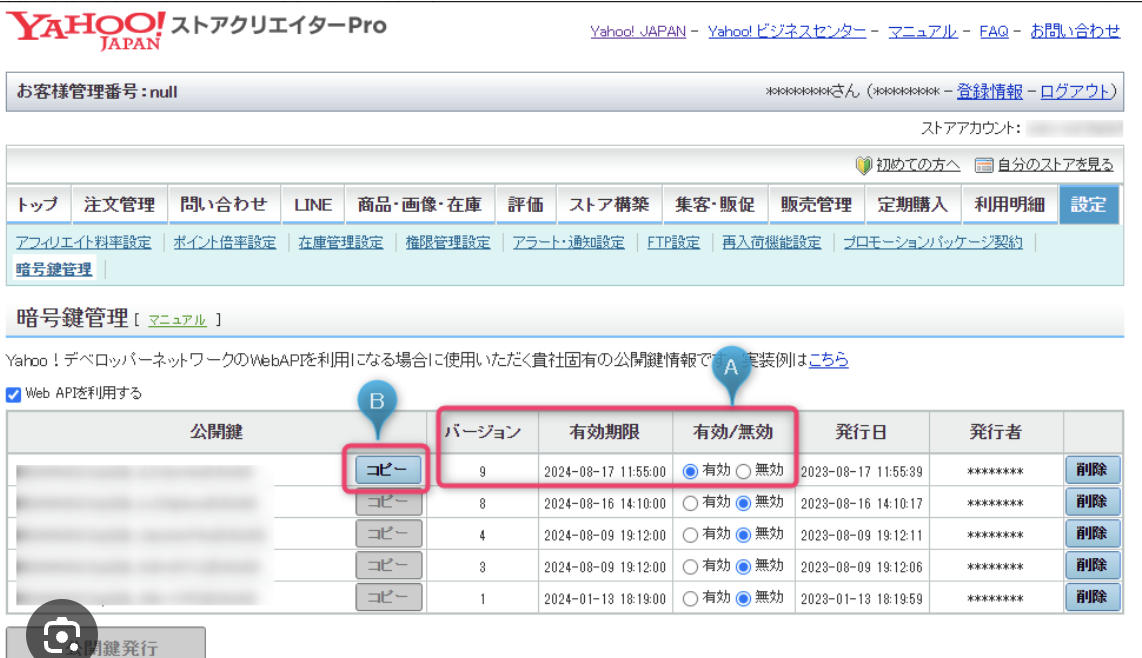Open the トップ tab
The height and width of the screenshot is (658, 1142).
[x=38, y=205]
